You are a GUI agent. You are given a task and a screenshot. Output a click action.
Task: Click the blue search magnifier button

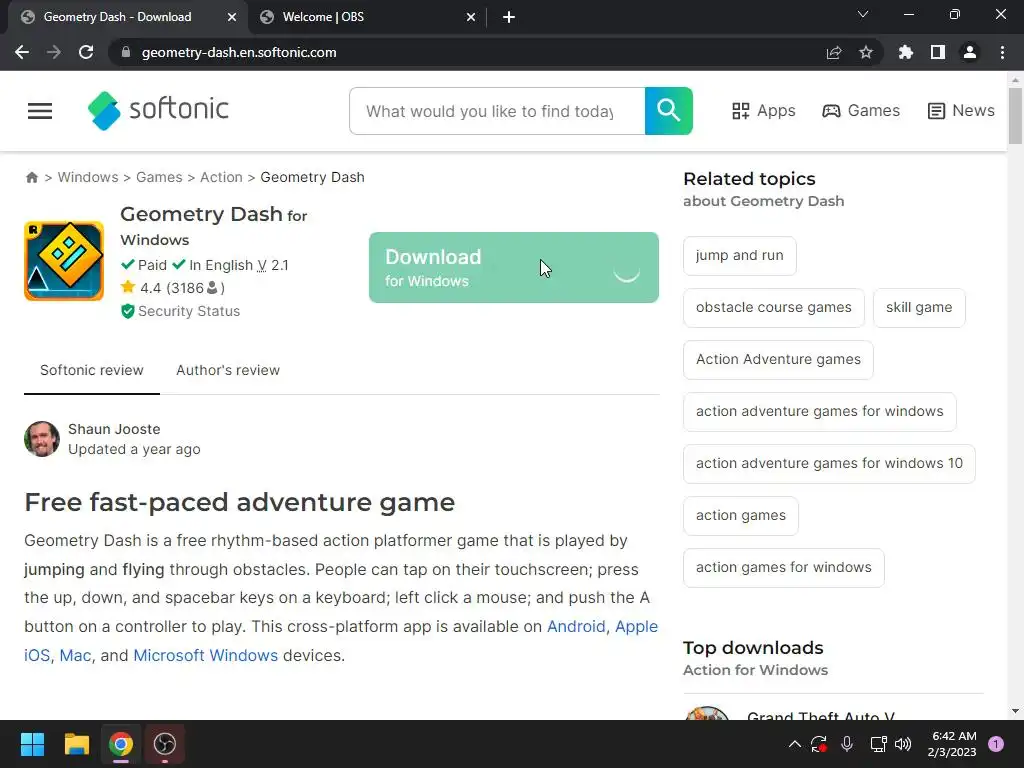coord(668,111)
